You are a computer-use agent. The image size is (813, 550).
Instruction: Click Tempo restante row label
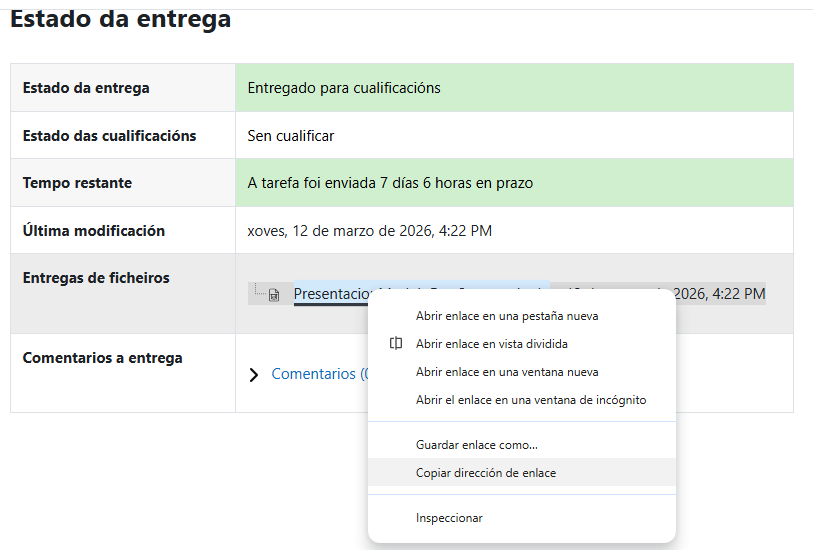pyautogui.click(x=77, y=183)
